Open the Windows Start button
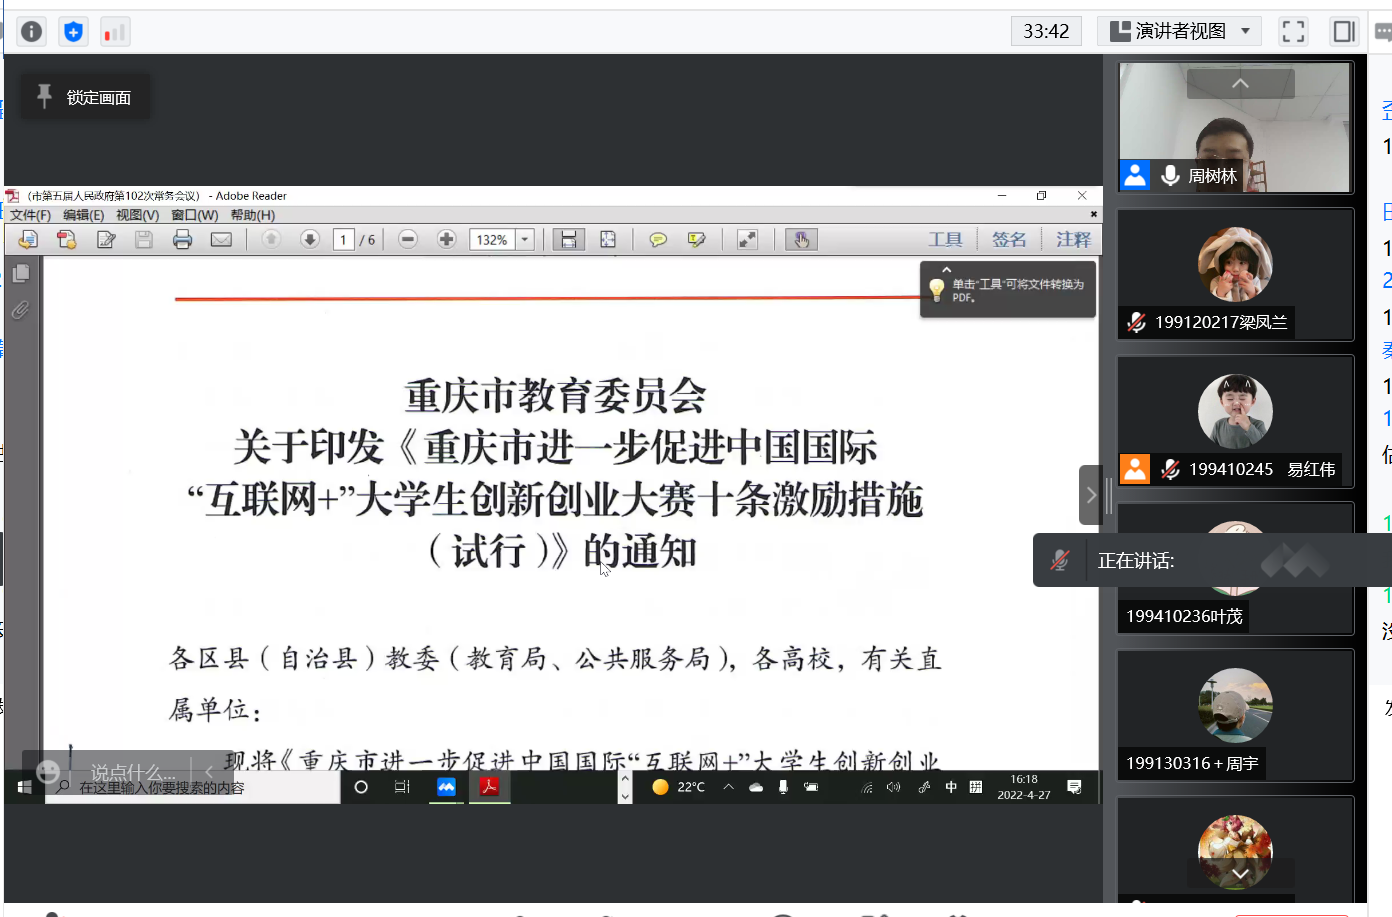This screenshot has height=917, width=1392. point(25,787)
